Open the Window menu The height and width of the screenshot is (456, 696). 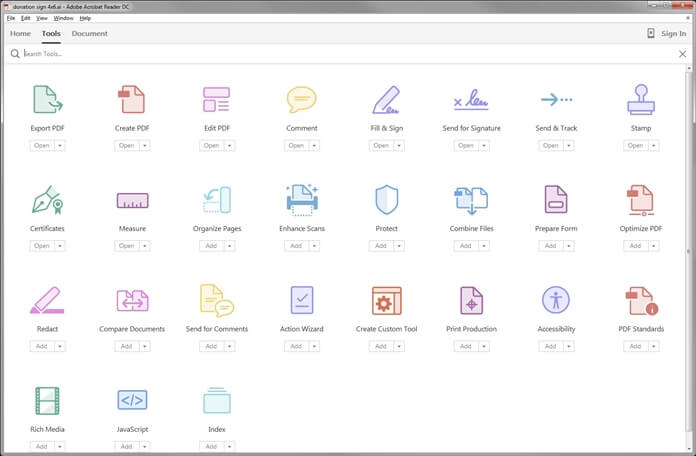click(63, 18)
